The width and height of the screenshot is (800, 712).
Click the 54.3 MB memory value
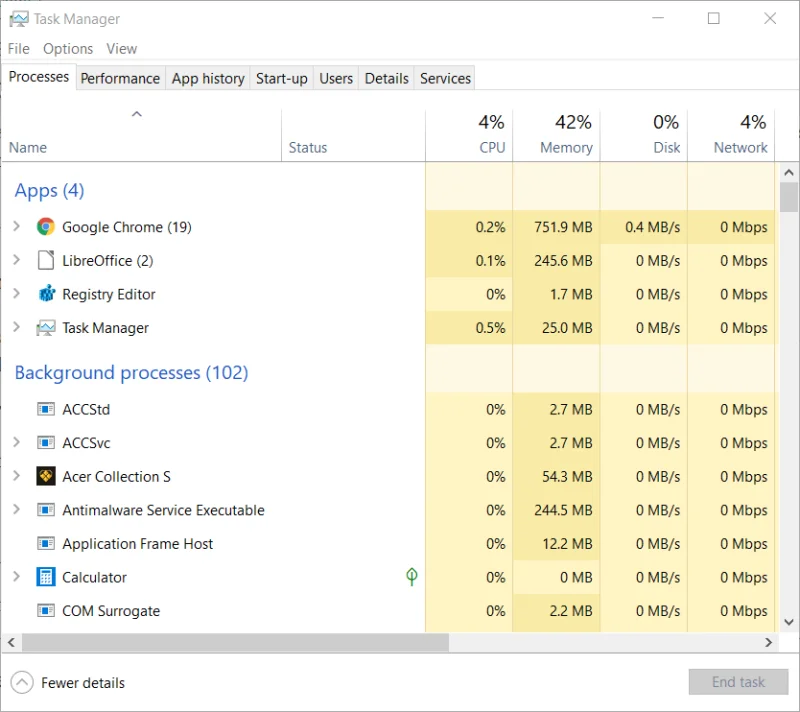(567, 476)
